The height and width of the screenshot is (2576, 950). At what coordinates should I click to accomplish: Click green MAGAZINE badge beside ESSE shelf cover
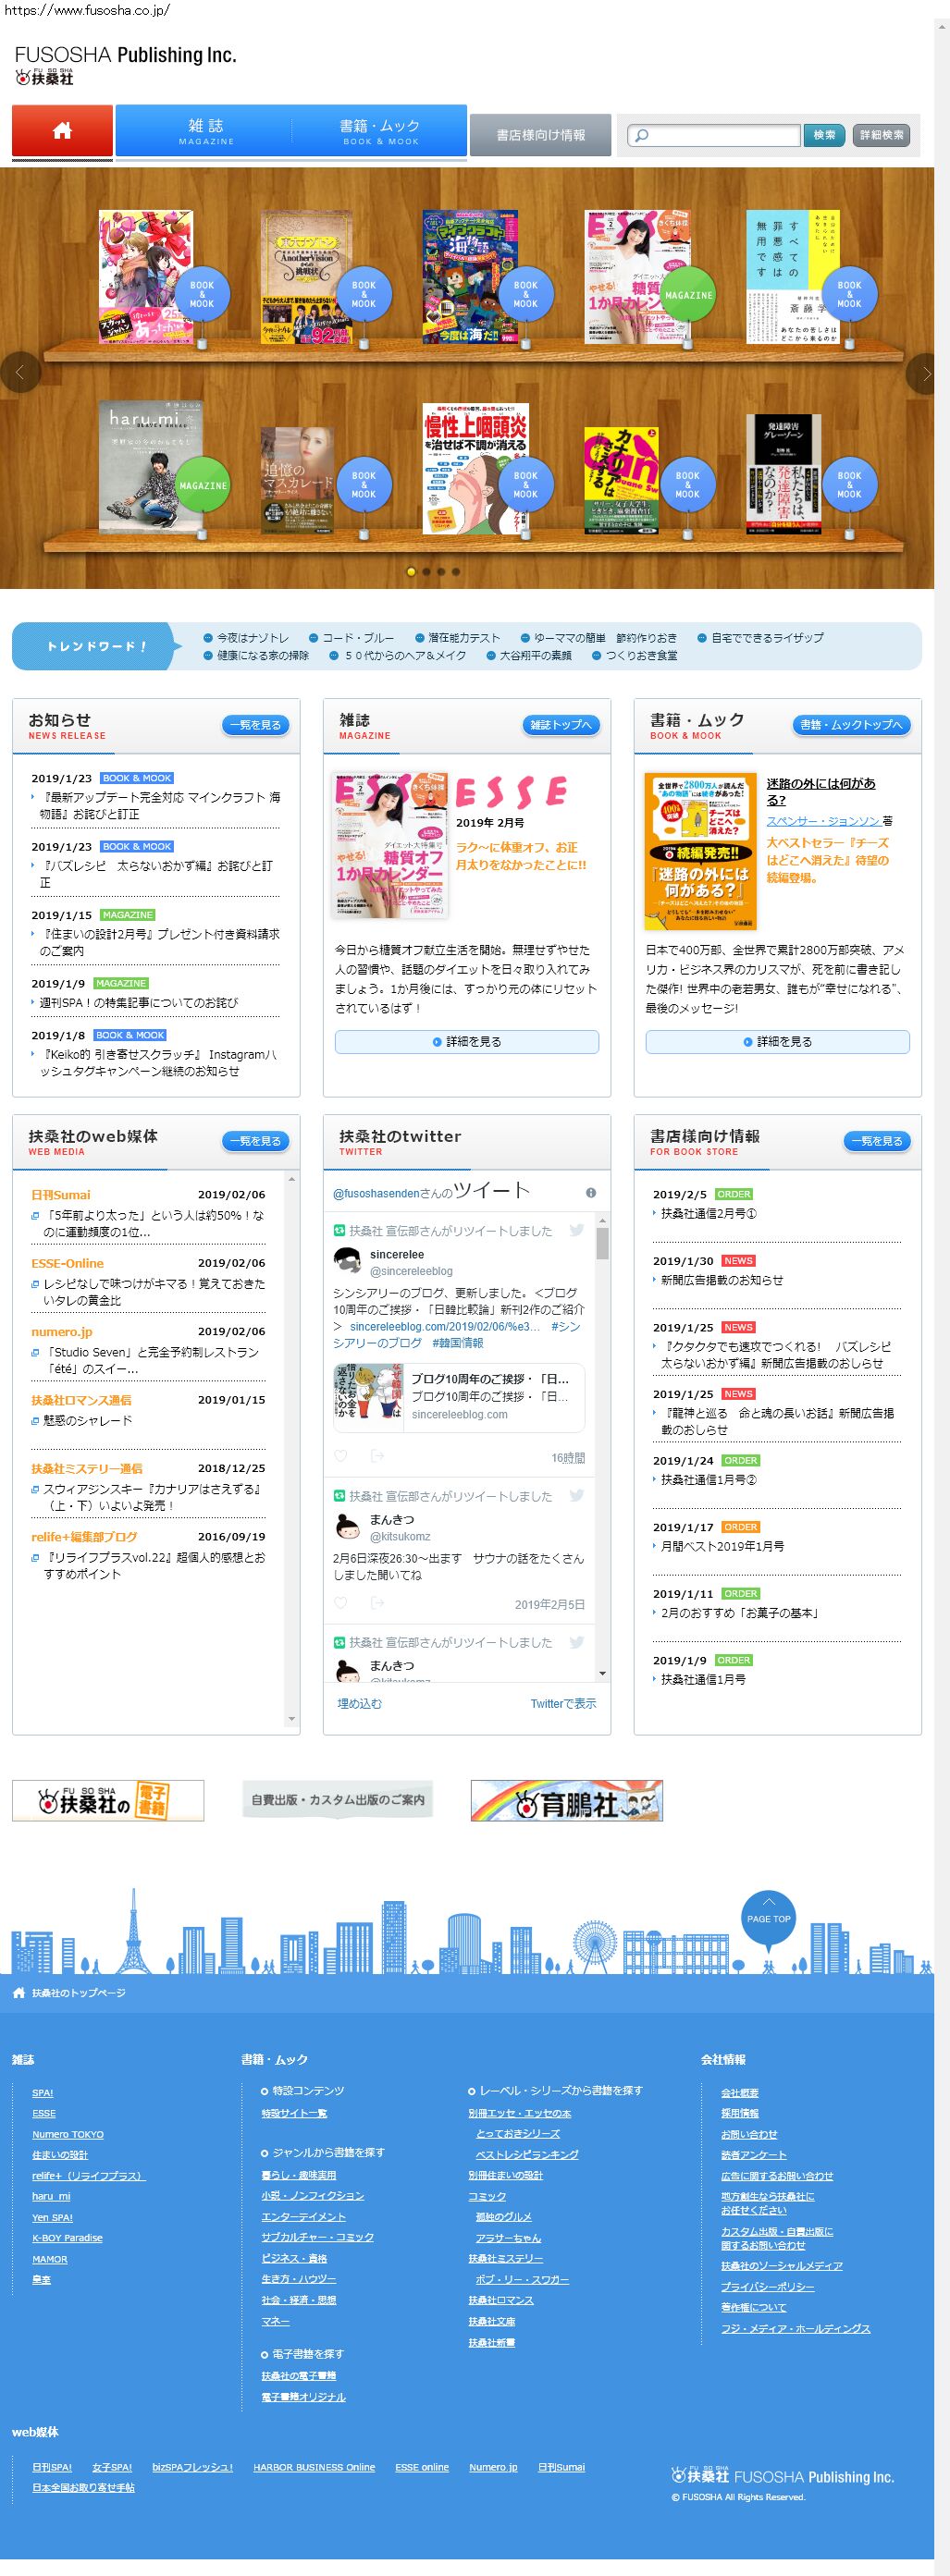point(688,295)
